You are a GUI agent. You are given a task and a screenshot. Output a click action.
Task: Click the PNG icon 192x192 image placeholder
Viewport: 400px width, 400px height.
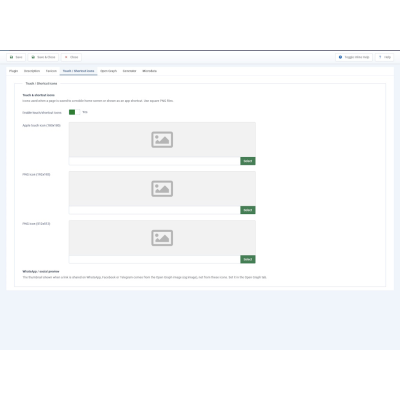coord(162,189)
